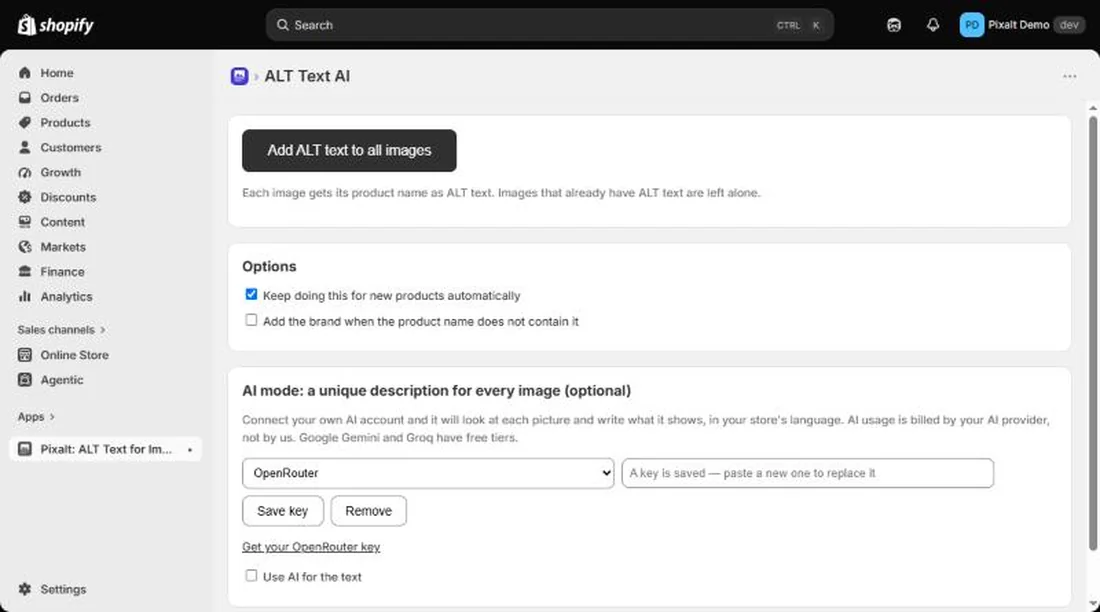
Task: Open Online Store in sidebar
Action: coord(74,355)
